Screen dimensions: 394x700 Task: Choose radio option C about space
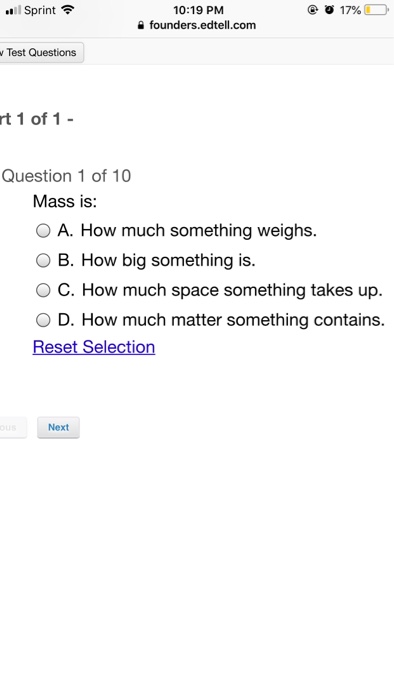click(43, 290)
